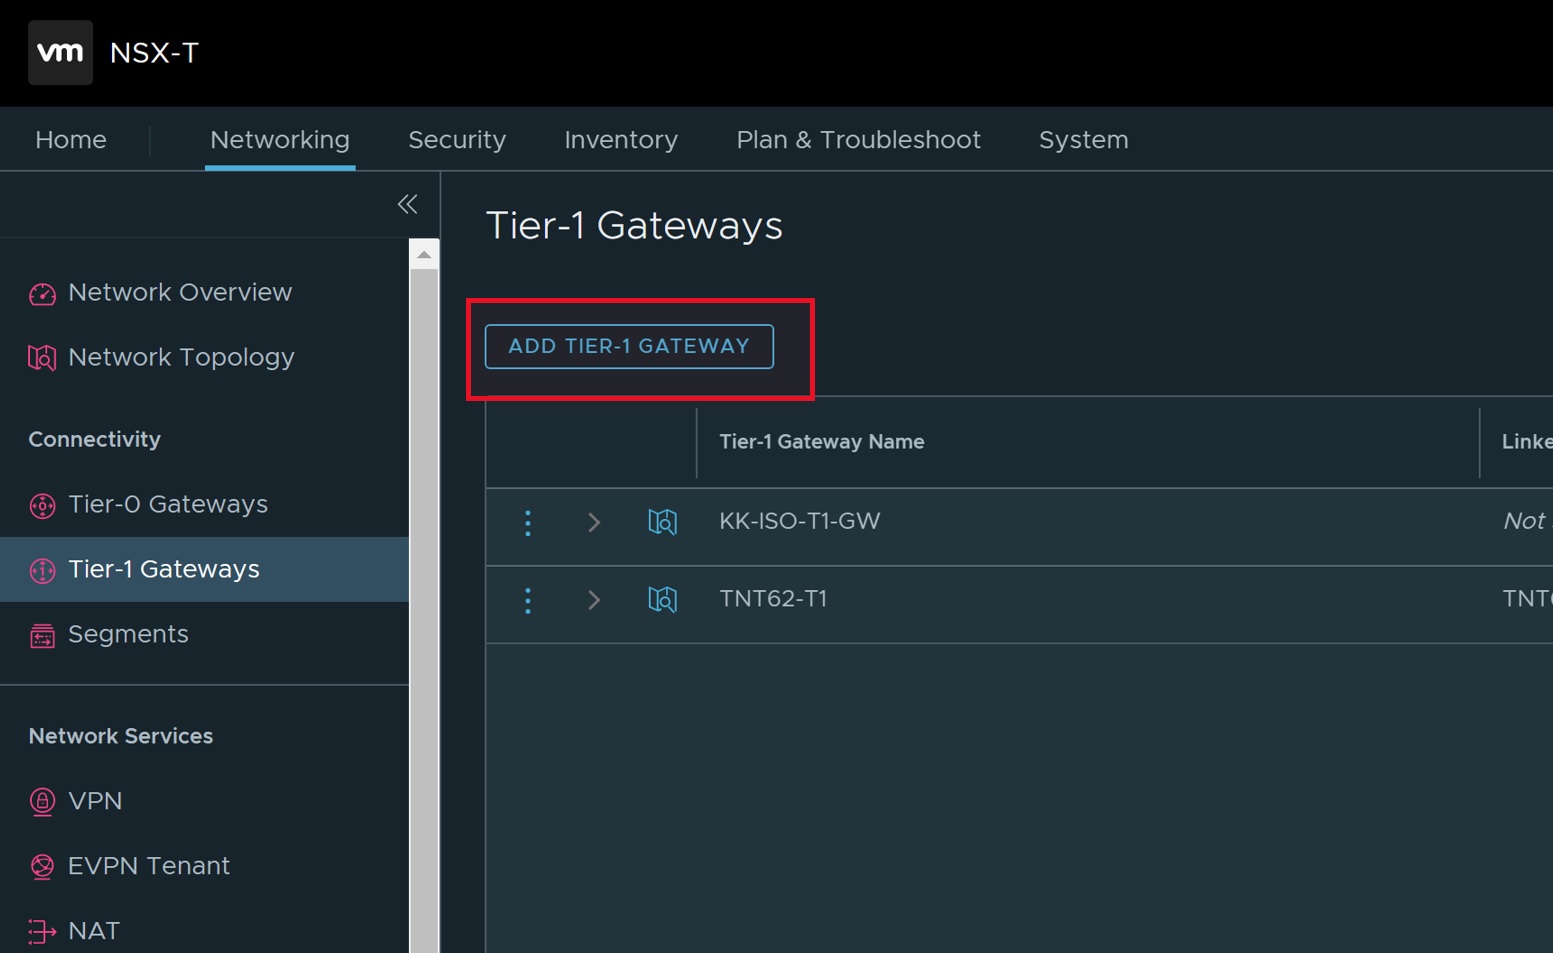Screen dimensions: 1553x953
Task: Click the Tier-1 Gateways sidebar icon
Action: [x=42, y=570]
